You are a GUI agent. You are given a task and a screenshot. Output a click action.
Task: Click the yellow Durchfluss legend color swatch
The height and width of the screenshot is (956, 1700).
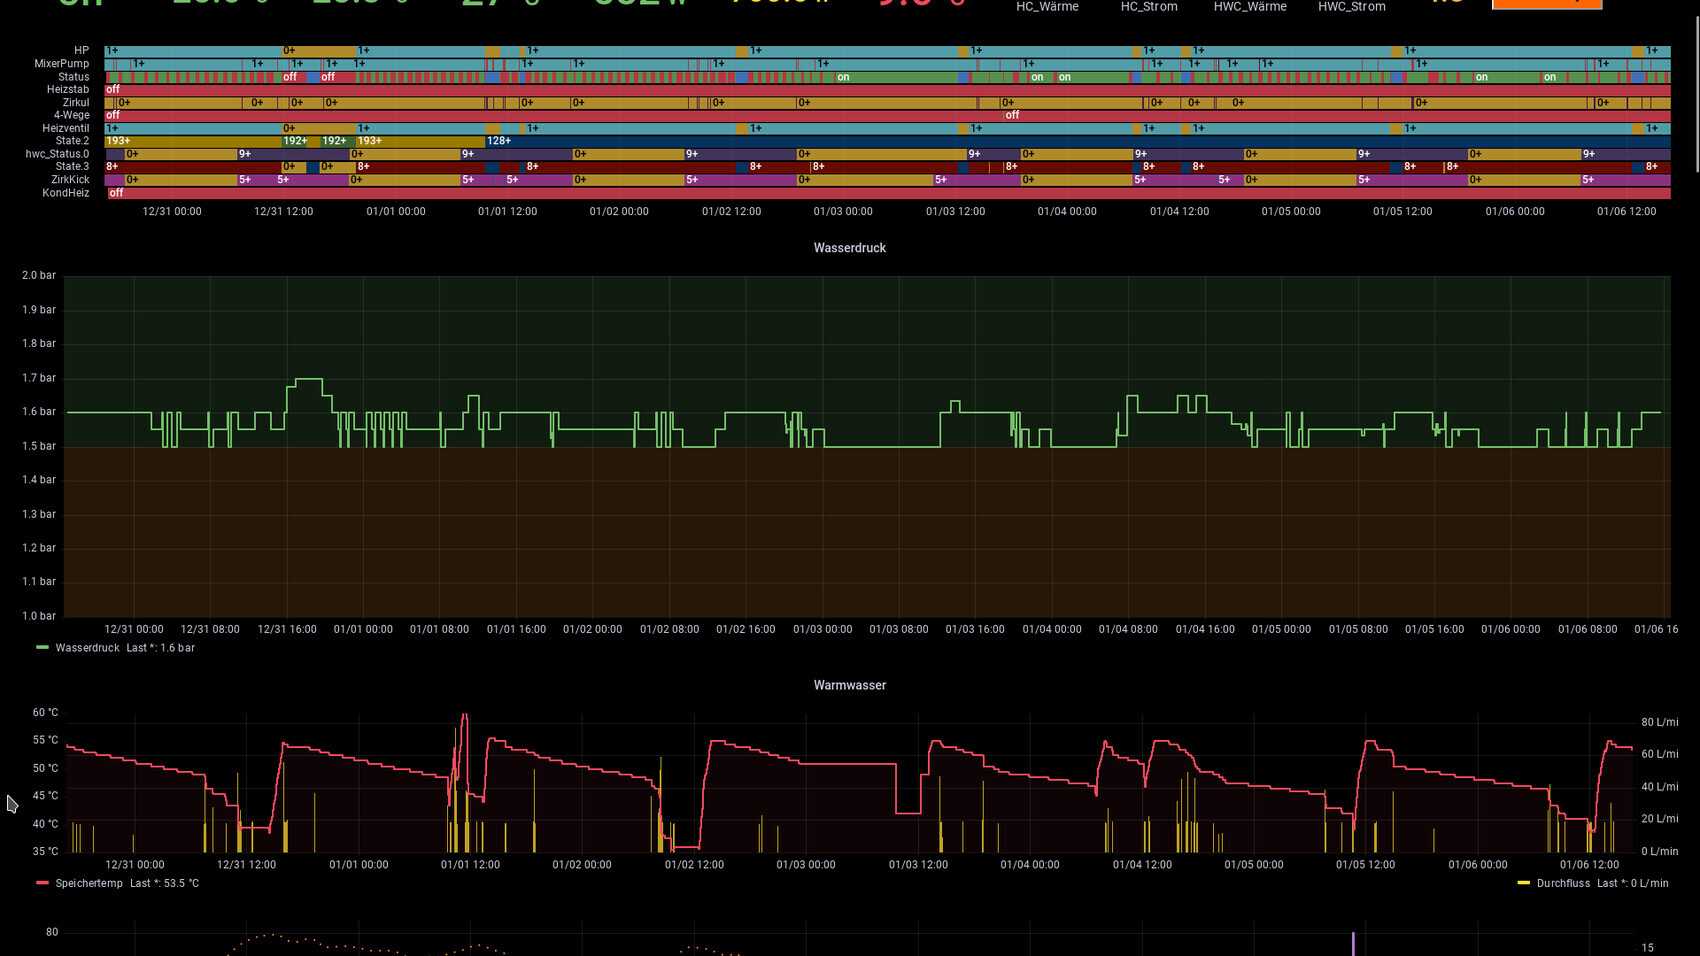pos(1523,883)
